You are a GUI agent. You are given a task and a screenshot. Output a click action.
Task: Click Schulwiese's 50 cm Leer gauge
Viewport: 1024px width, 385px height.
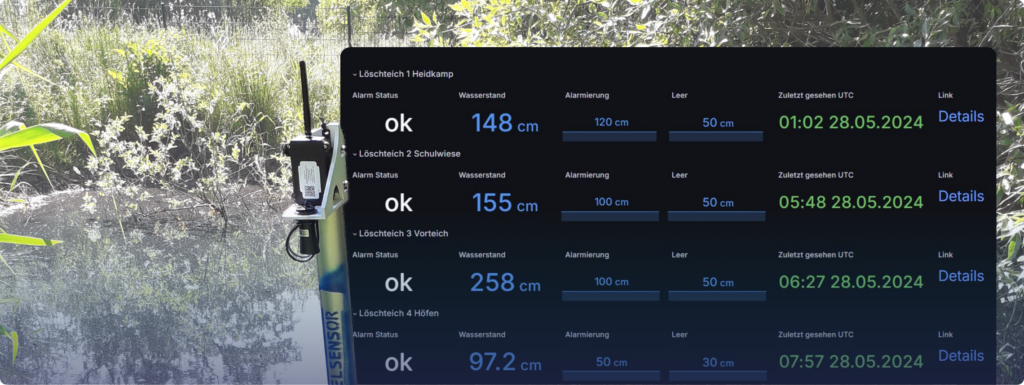pyautogui.click(x=716, y=208)
